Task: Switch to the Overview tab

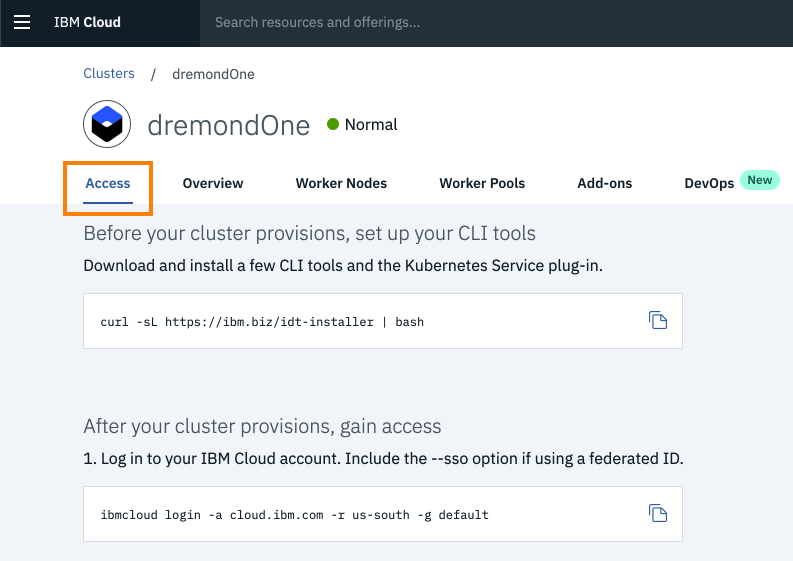Action: point(213,183)
